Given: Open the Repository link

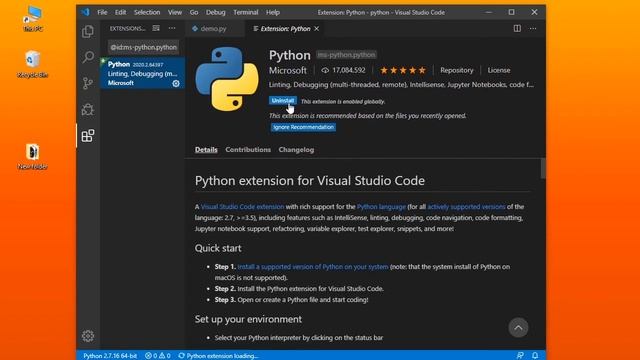Looking at the screenshot, I should 457,70.
